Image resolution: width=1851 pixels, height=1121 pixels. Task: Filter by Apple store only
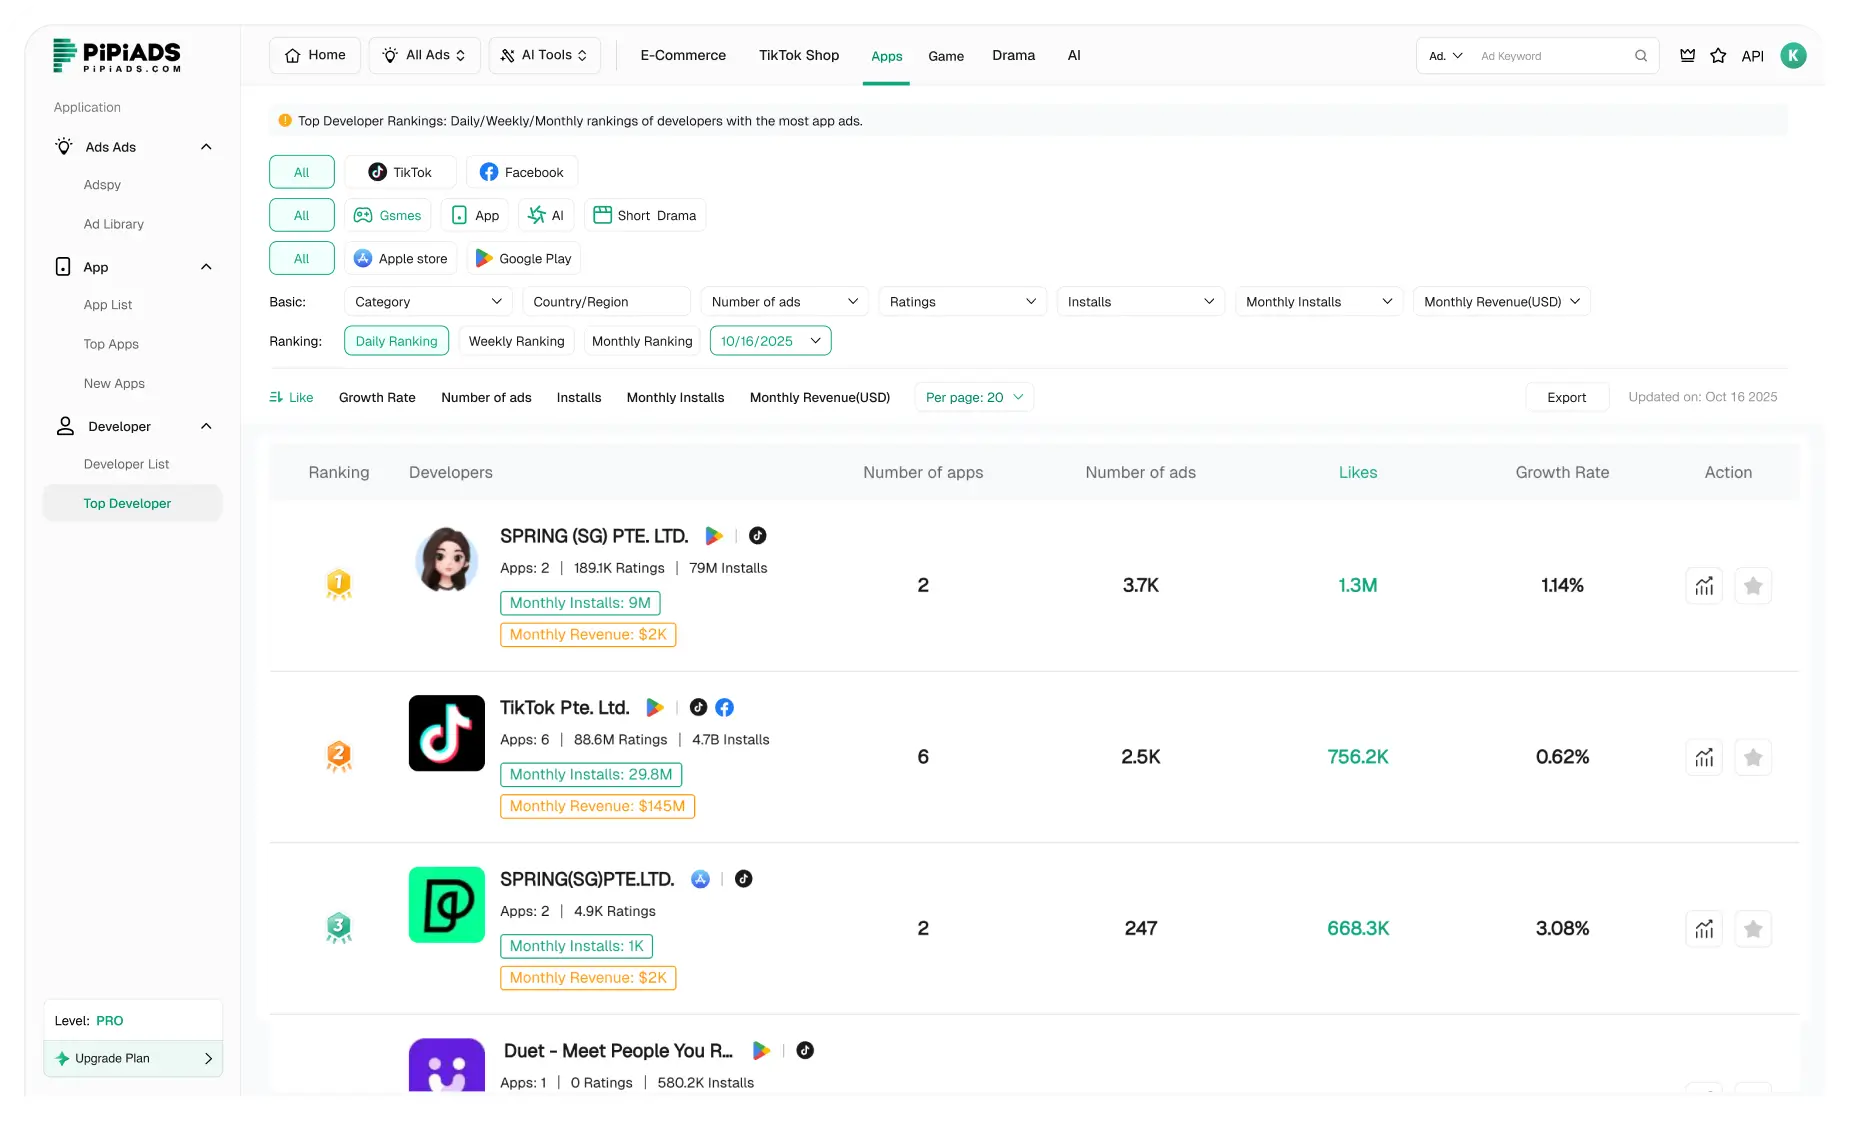[400, 258]
